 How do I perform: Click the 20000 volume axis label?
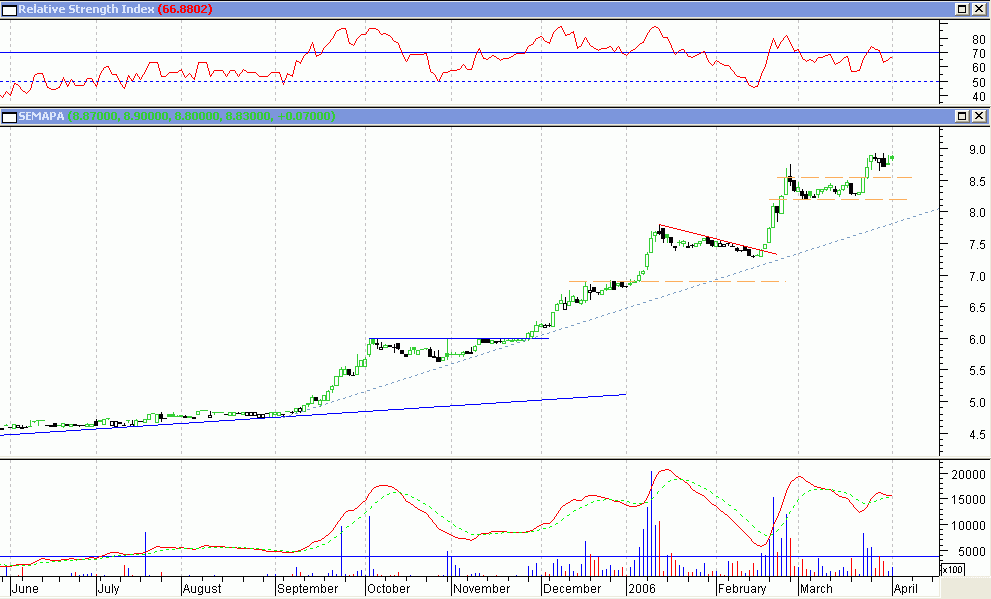(x=969, y=475)
